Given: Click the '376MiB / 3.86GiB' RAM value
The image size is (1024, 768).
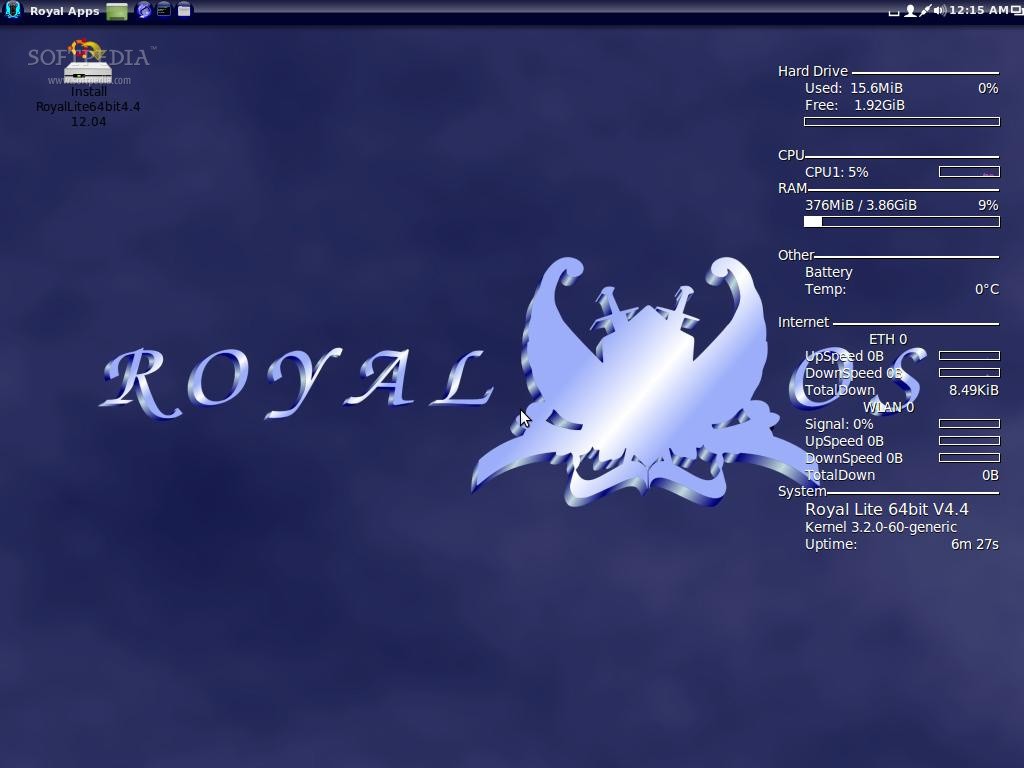Looking at the screenshot, I should tap(861, 205).
